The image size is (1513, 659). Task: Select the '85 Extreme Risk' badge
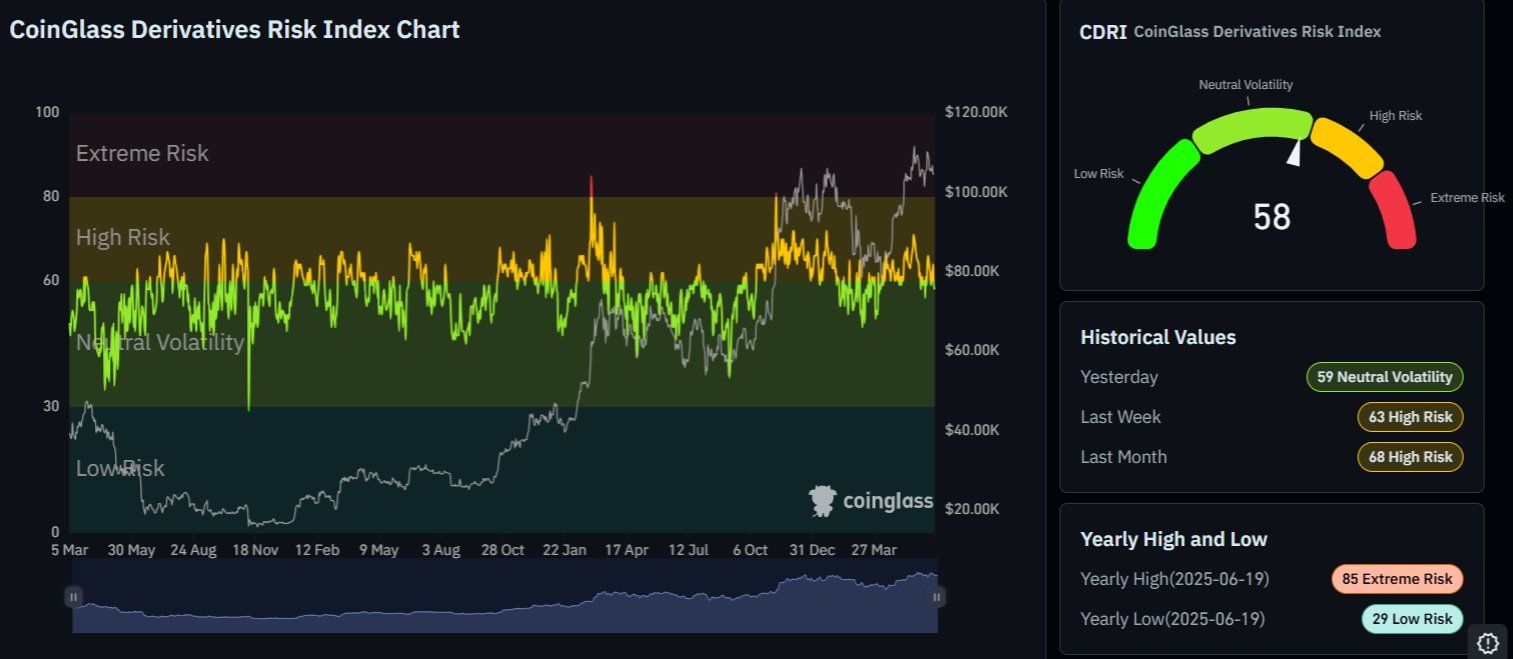[1397, 579]
